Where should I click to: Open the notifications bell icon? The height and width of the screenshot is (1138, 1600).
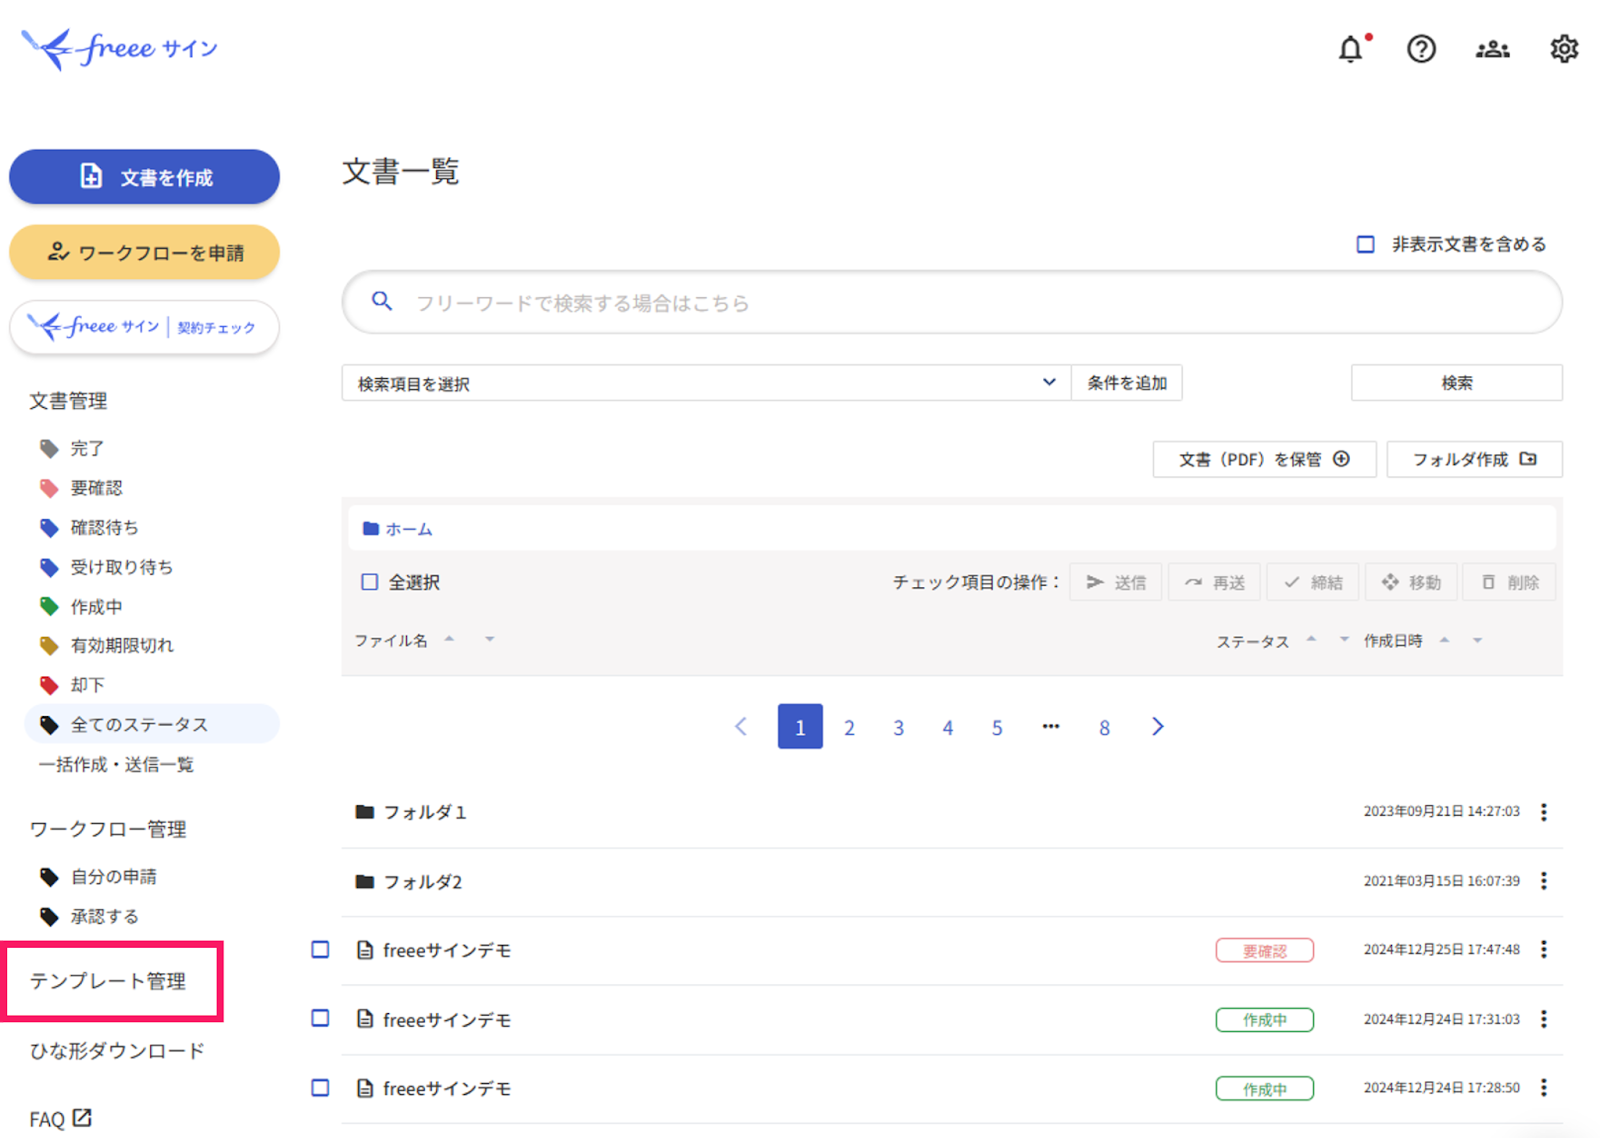[1350, 49]
